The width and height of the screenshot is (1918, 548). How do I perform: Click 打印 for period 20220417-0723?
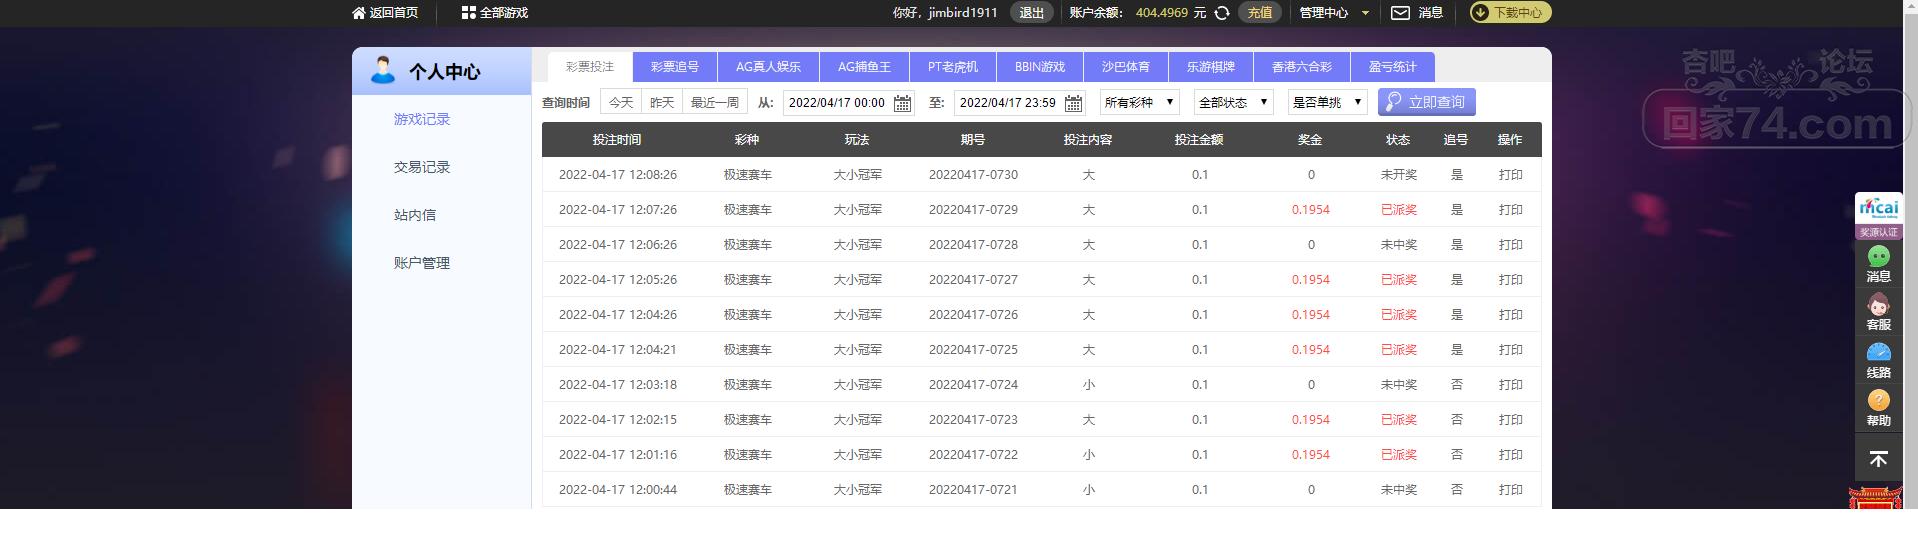[1510, 420]
